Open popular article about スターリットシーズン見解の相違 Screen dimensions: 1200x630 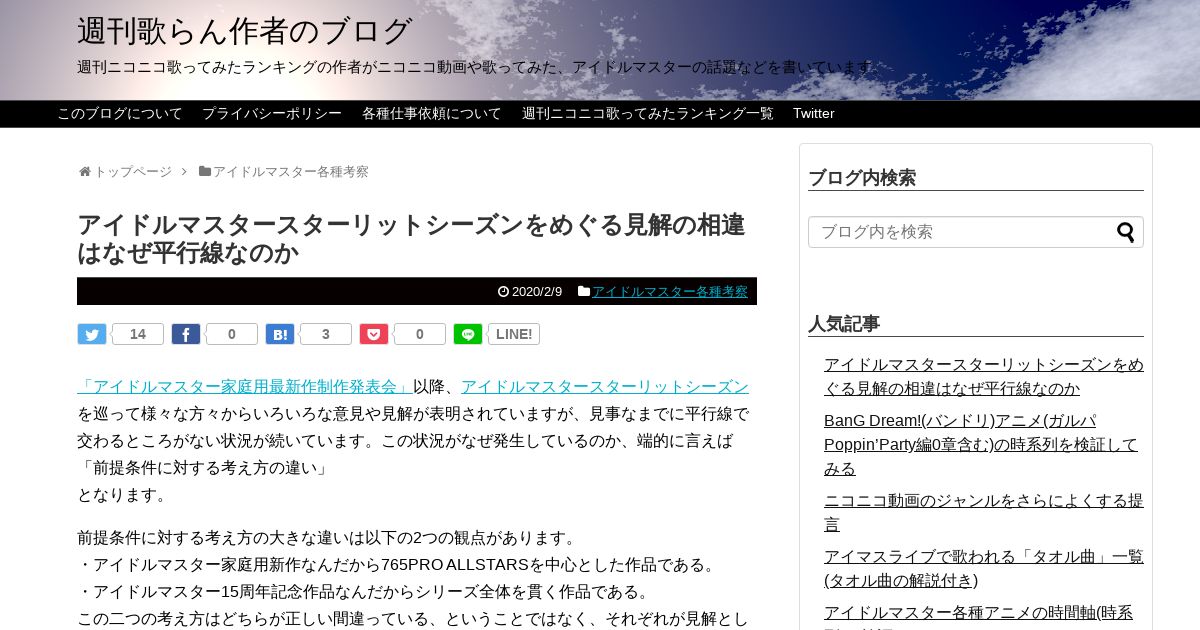984,376
